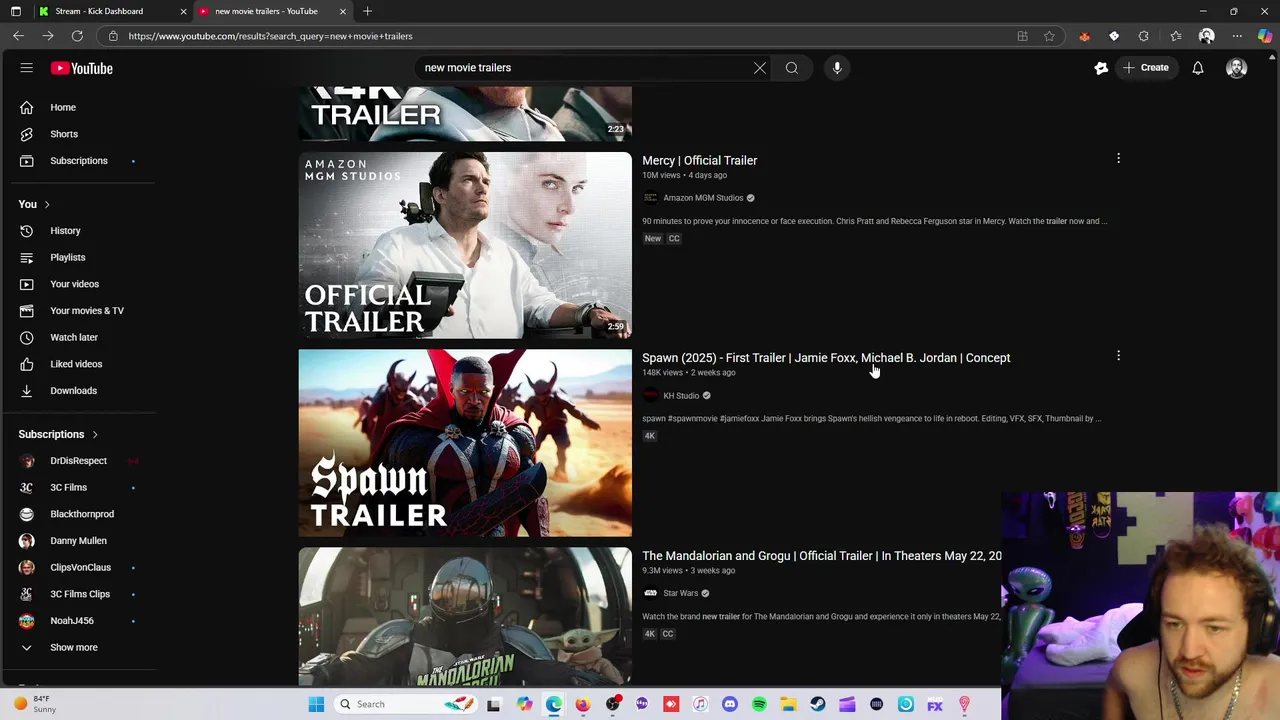The image size is (1280, 720).
Task: Go back with the browser arrow
Action: pos(18,36)
